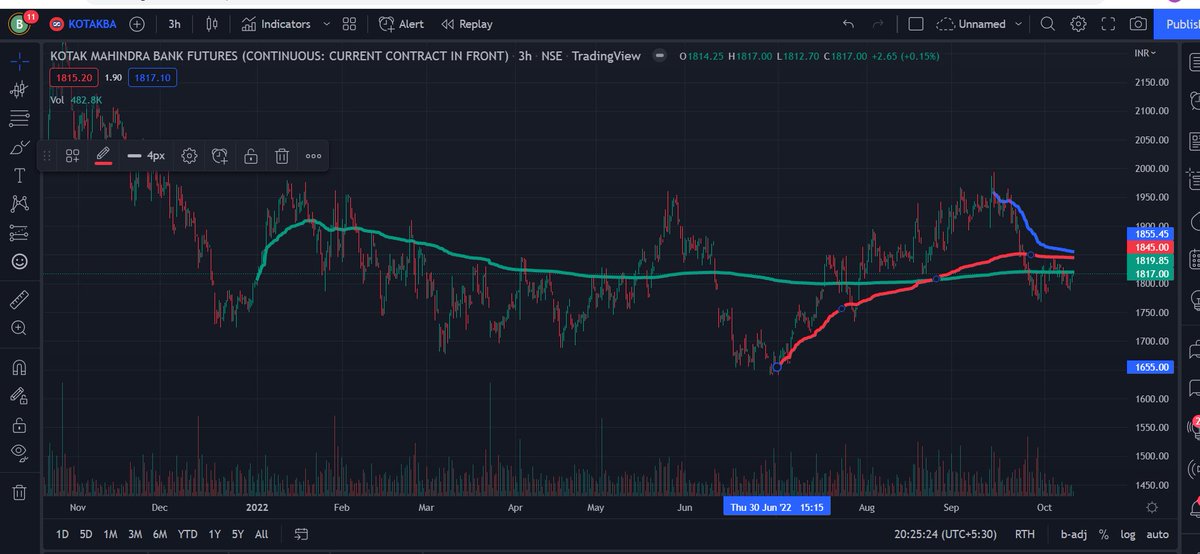The image size is (1200, 554).
Task: Click the Publish button
Action: [1177, 24]
